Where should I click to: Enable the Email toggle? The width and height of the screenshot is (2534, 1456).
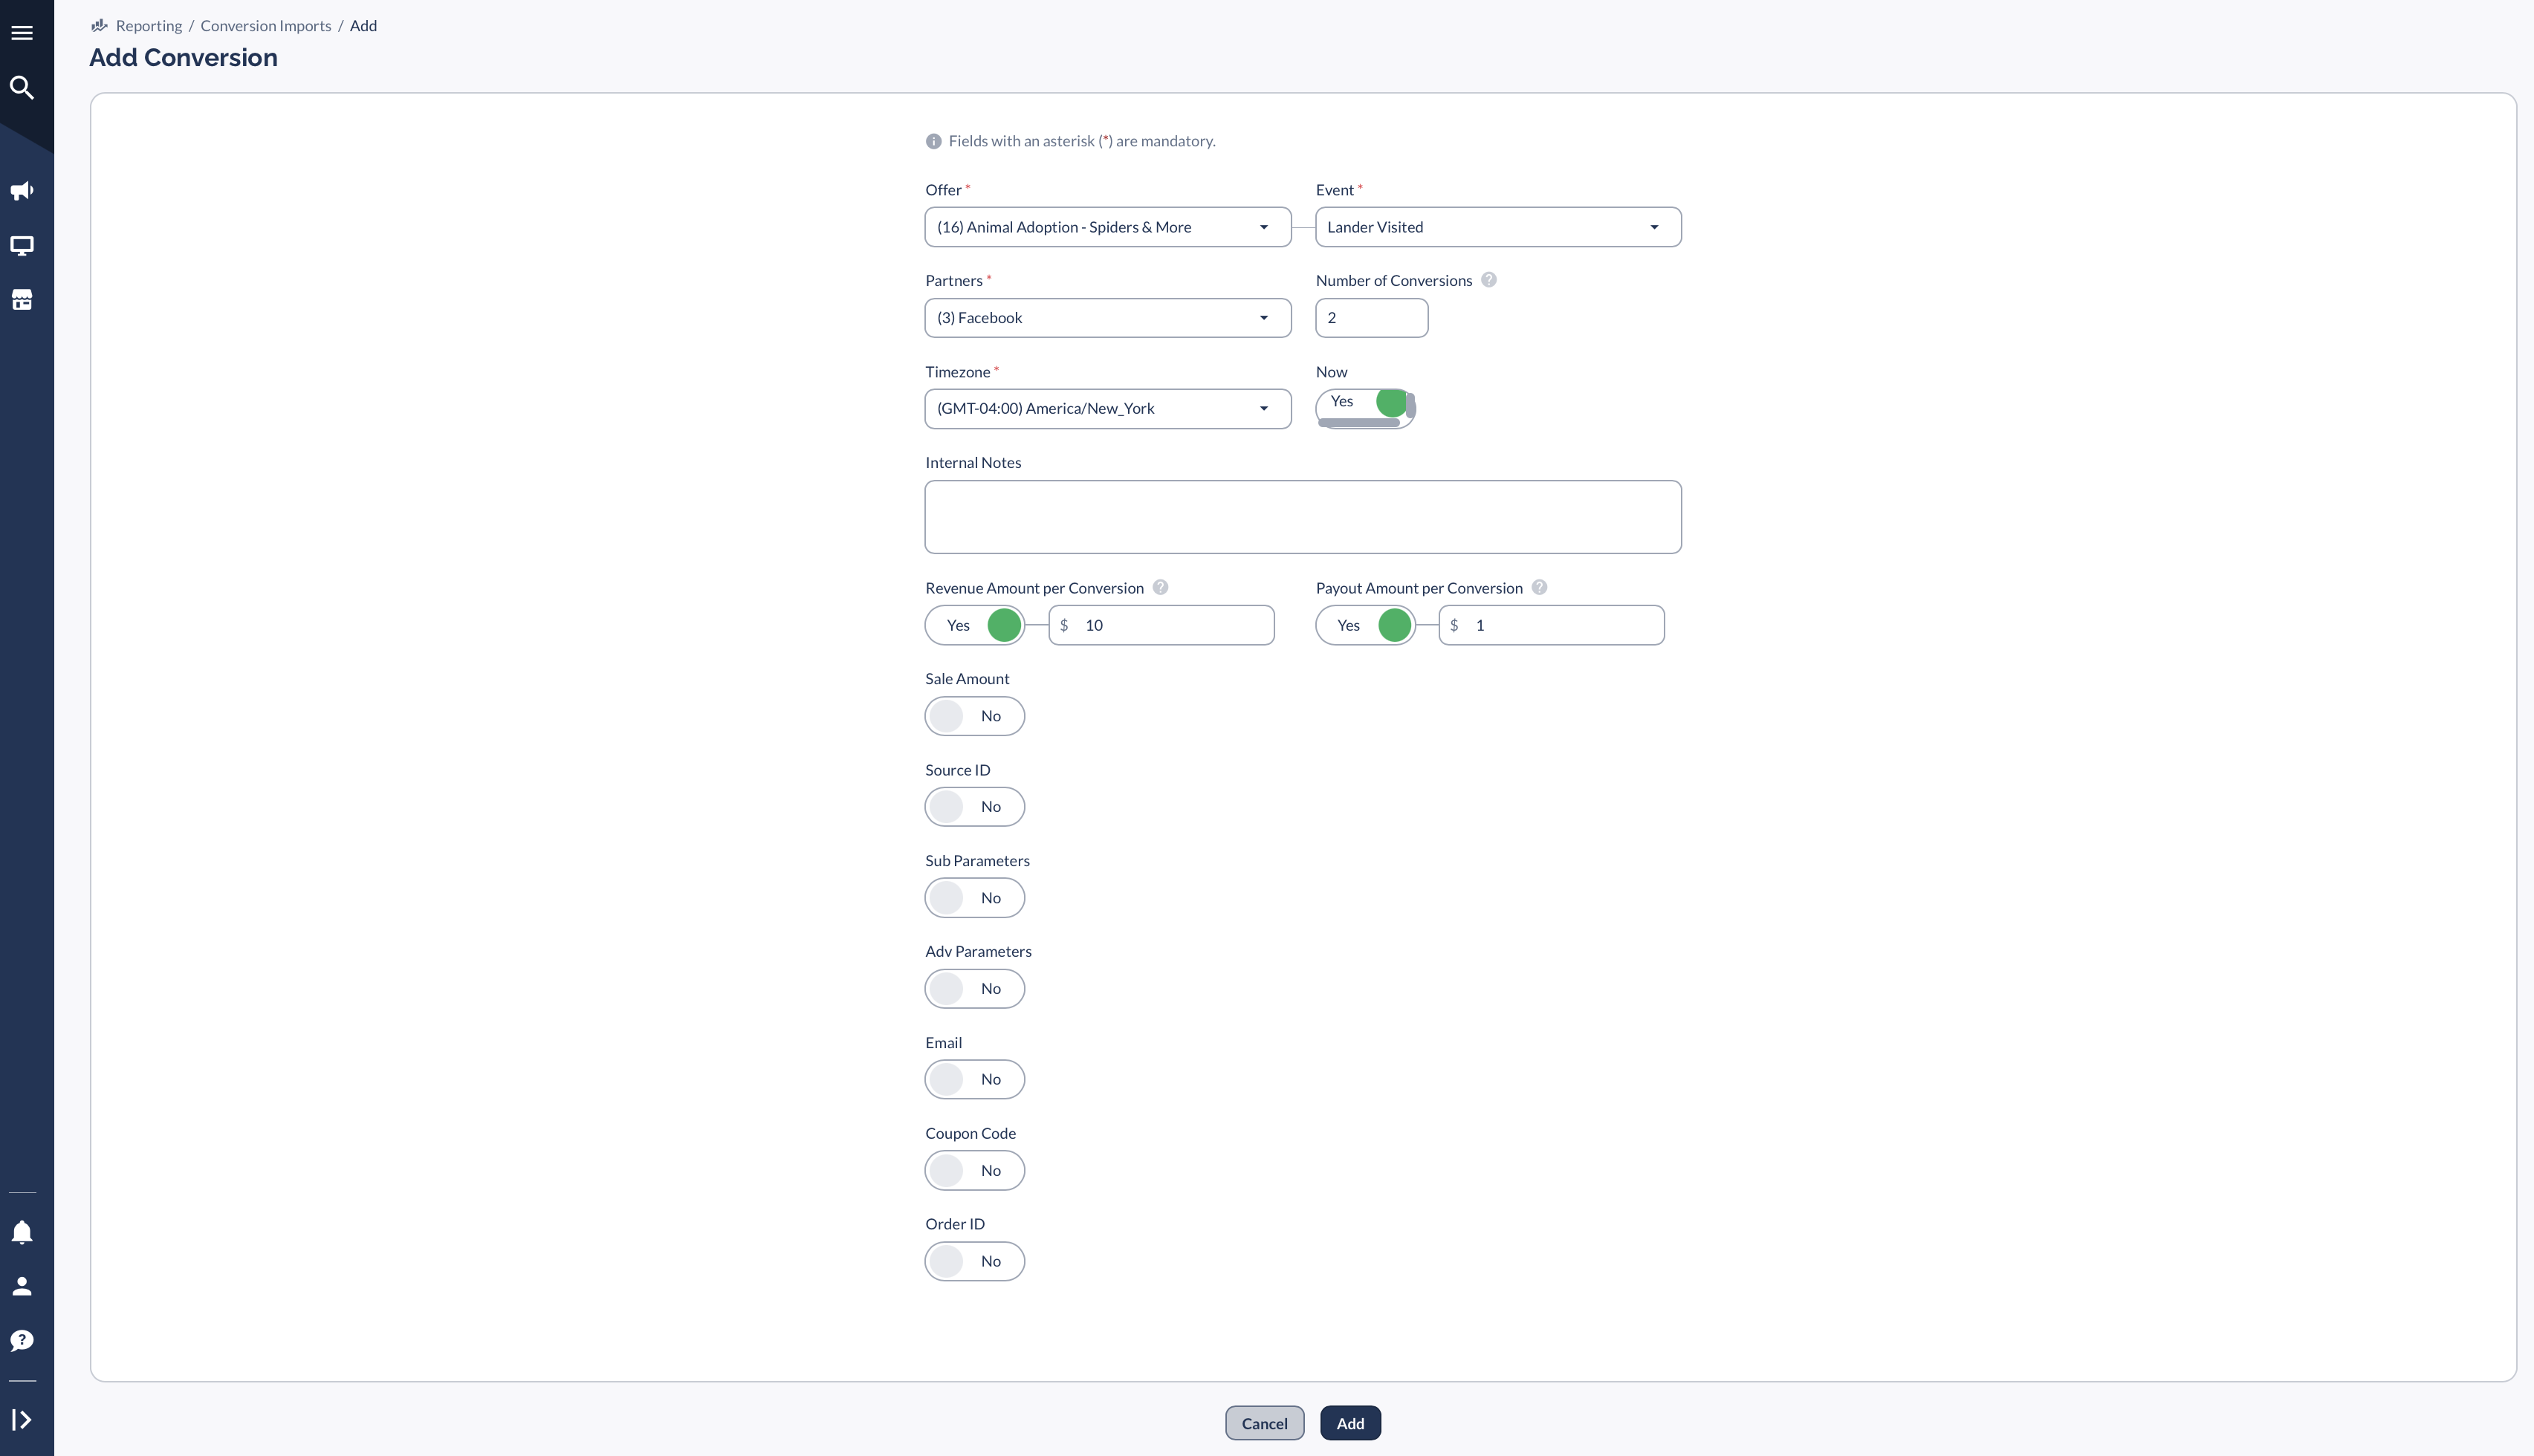(x=975, y=1079)
